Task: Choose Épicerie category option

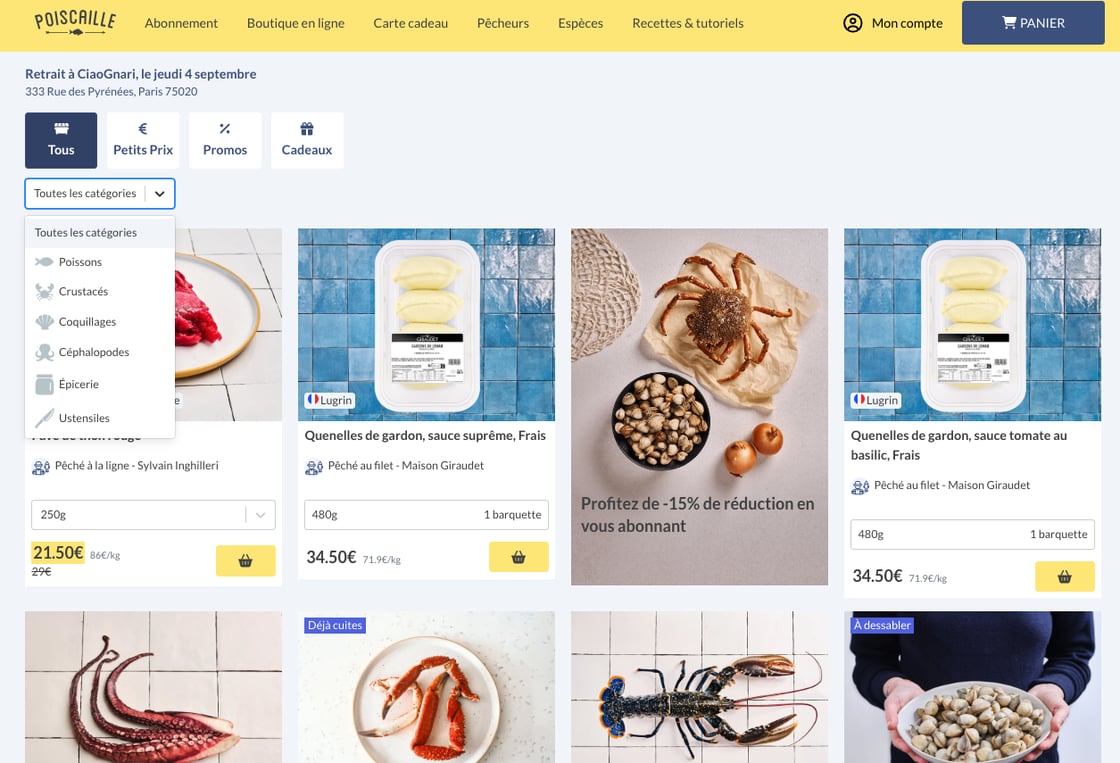Action: (100, 384)
